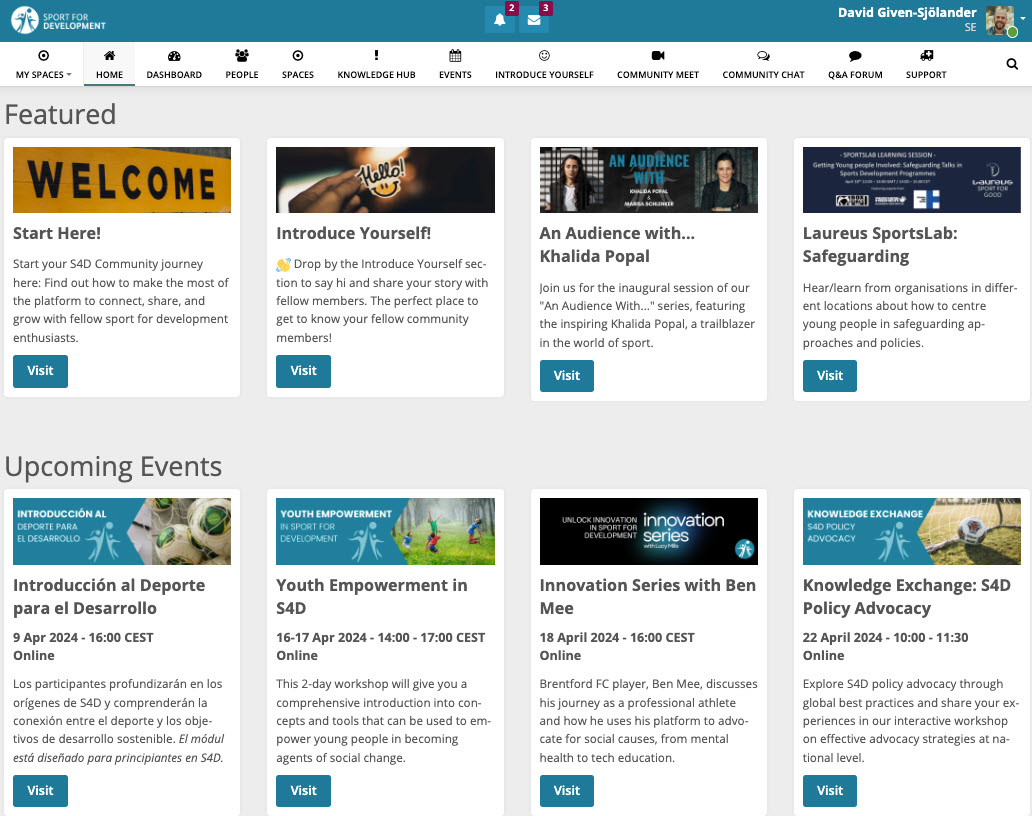
Task: Visit Introducción al Deporte para el Desarrollo event
Action: (40, 790)
